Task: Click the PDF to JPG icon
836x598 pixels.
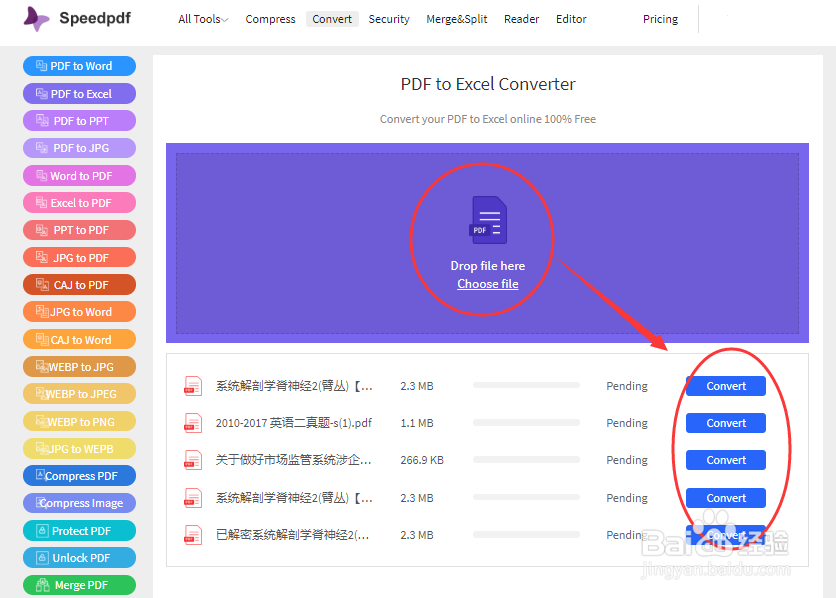Action: [x=42, y=147]
